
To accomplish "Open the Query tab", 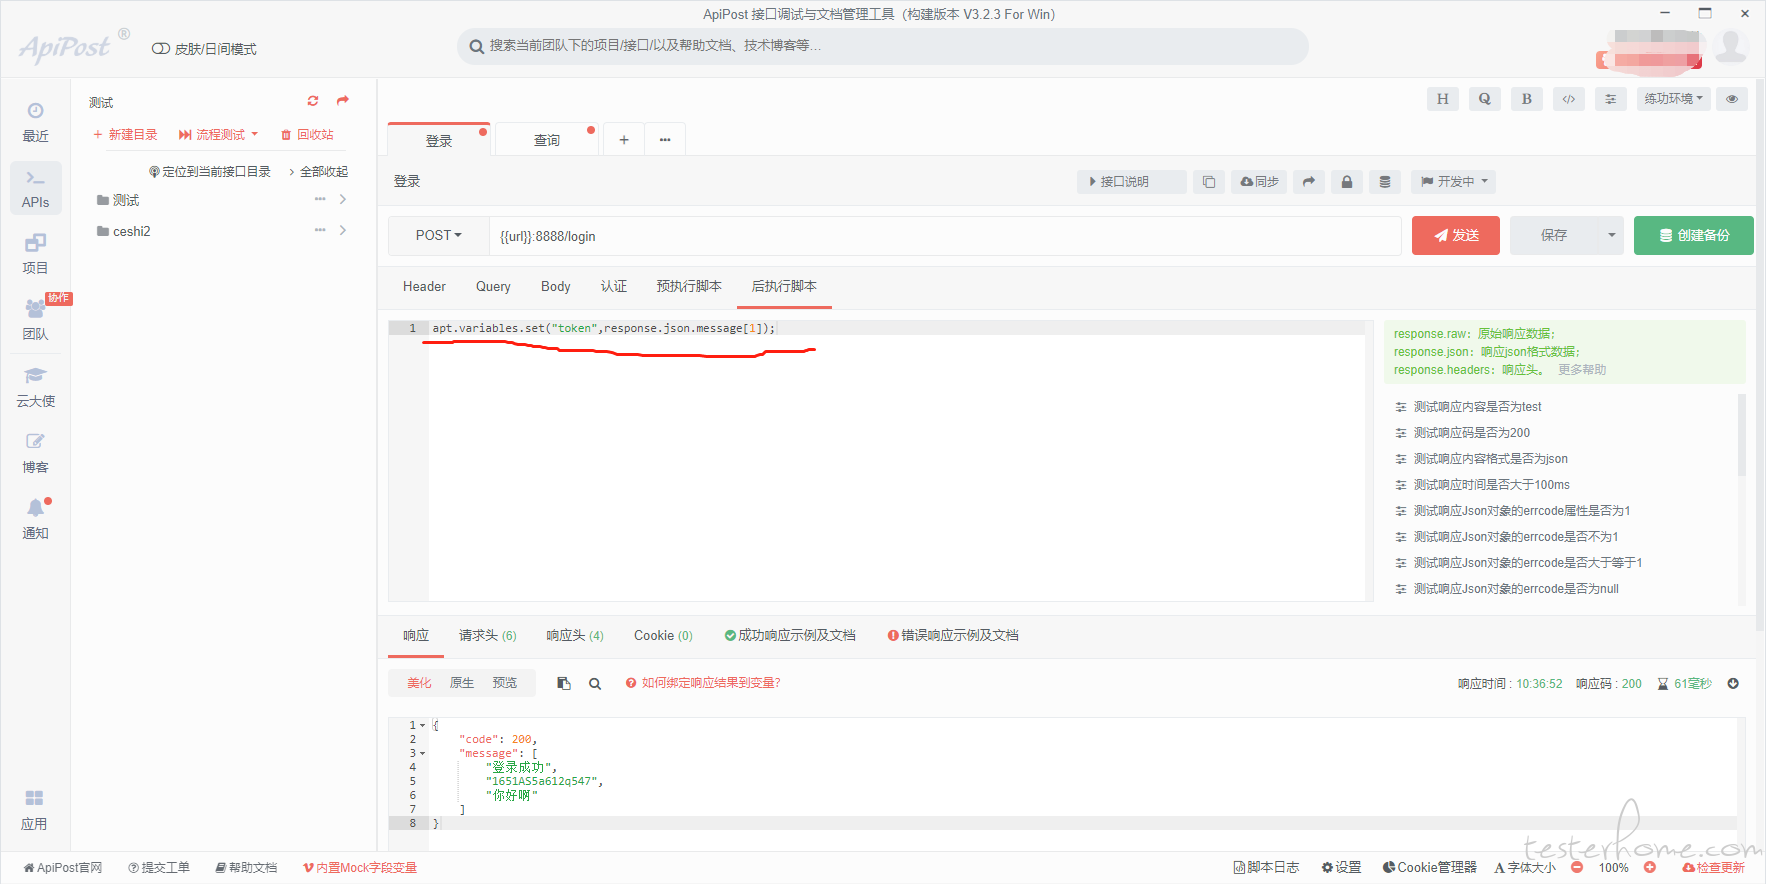I will (493, 287).
